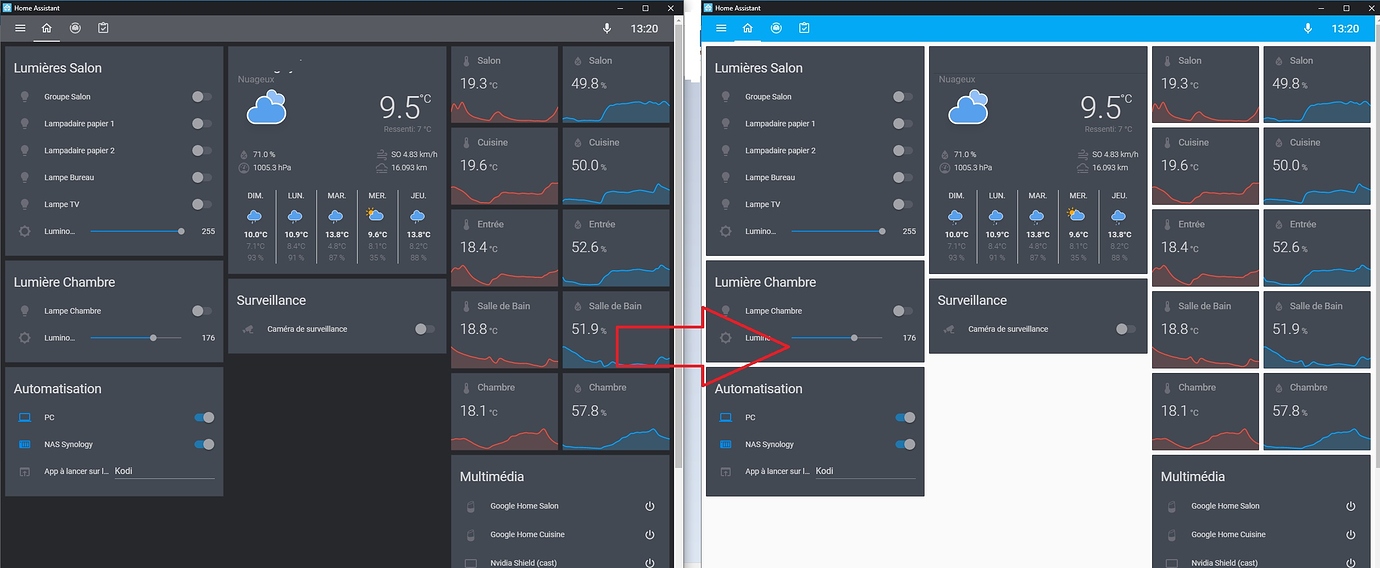The width and height of the screenshot is (1380, 568).
Task: Click camera icon in right Surveillance card
Action: (x=949, y=329)
